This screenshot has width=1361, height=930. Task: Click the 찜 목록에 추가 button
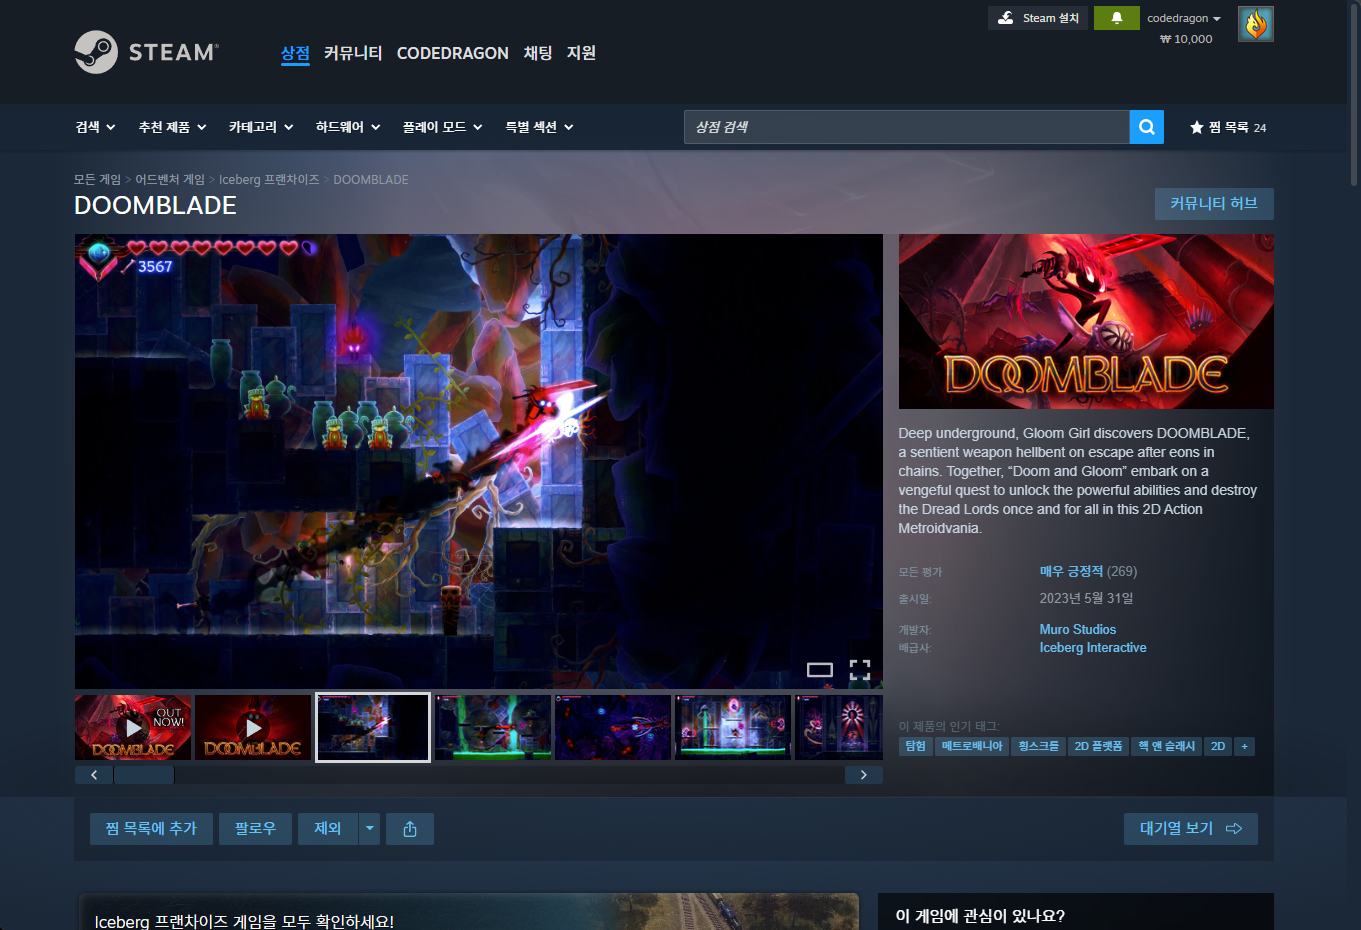151,829
